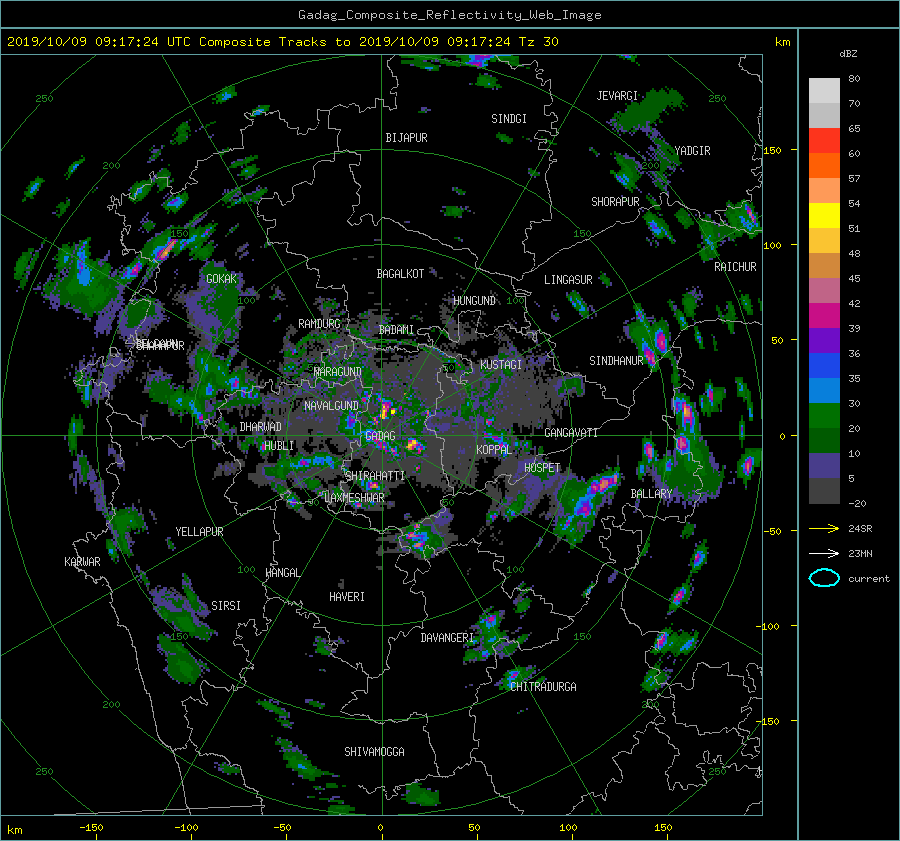Image resolution: width=900 pixels, height=841 pixels.
Task: Click the SIRSI city label
Action: click(x=226, y=606)
